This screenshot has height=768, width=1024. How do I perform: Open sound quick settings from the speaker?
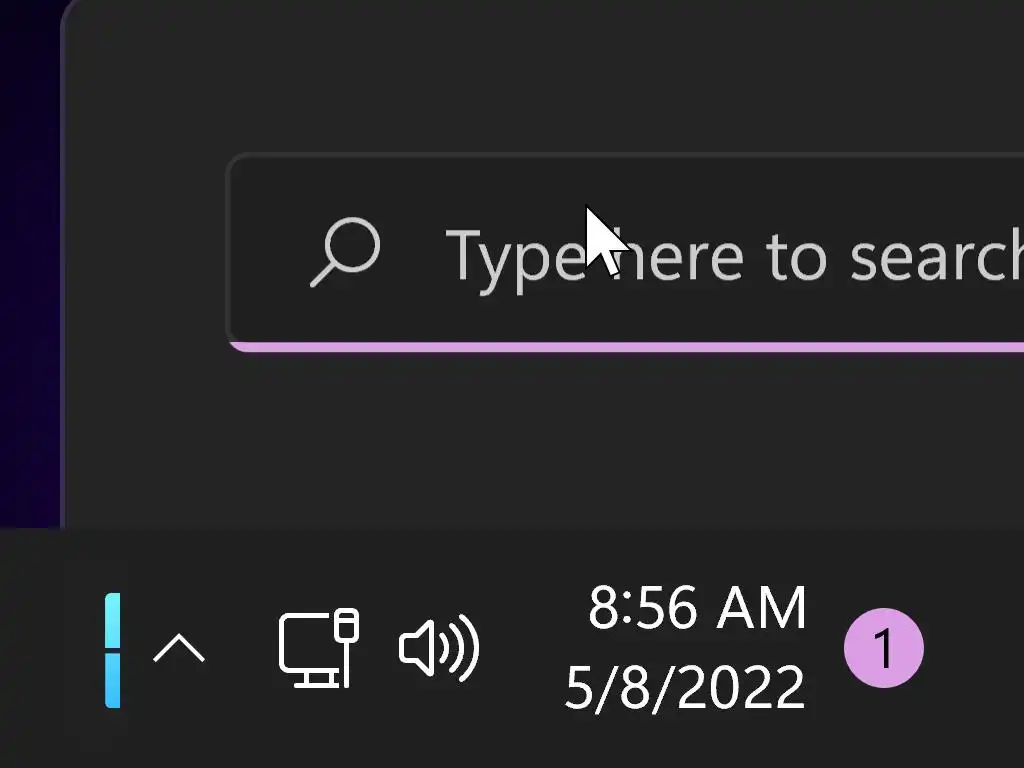pyautogui.click(x=439, y=648)
